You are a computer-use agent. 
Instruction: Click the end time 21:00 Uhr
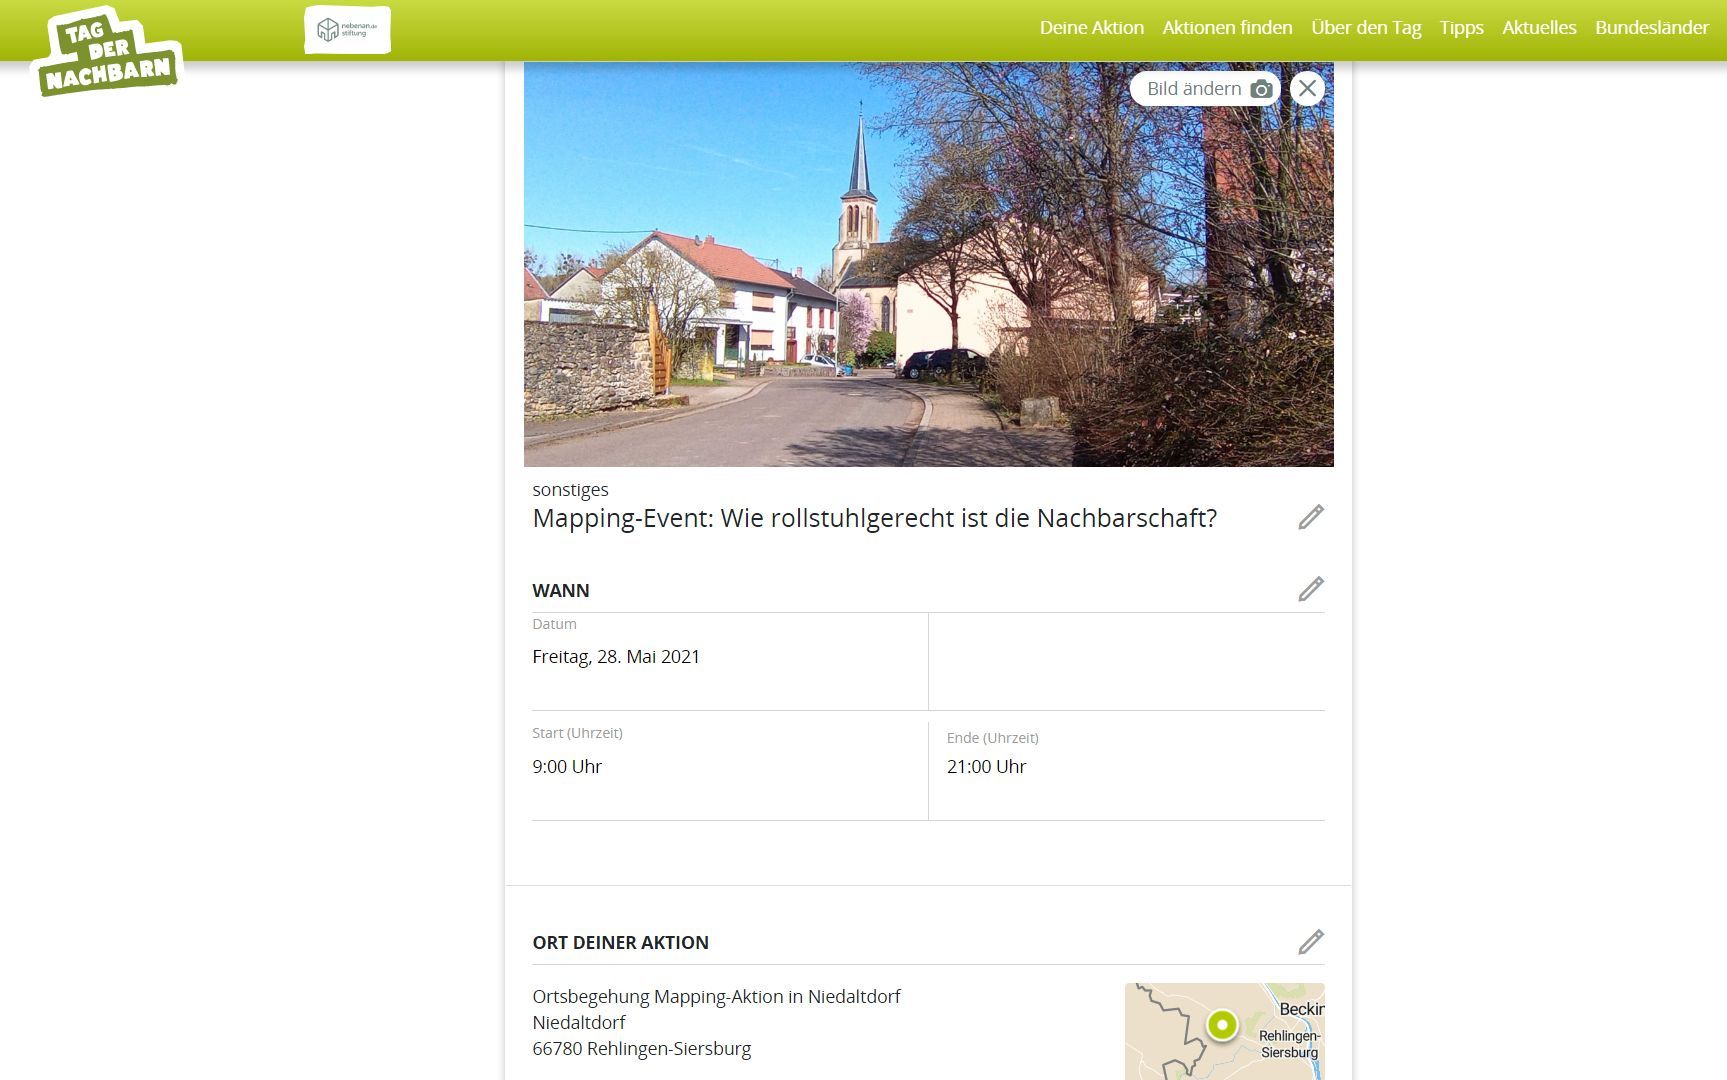(x=987, y=767)
